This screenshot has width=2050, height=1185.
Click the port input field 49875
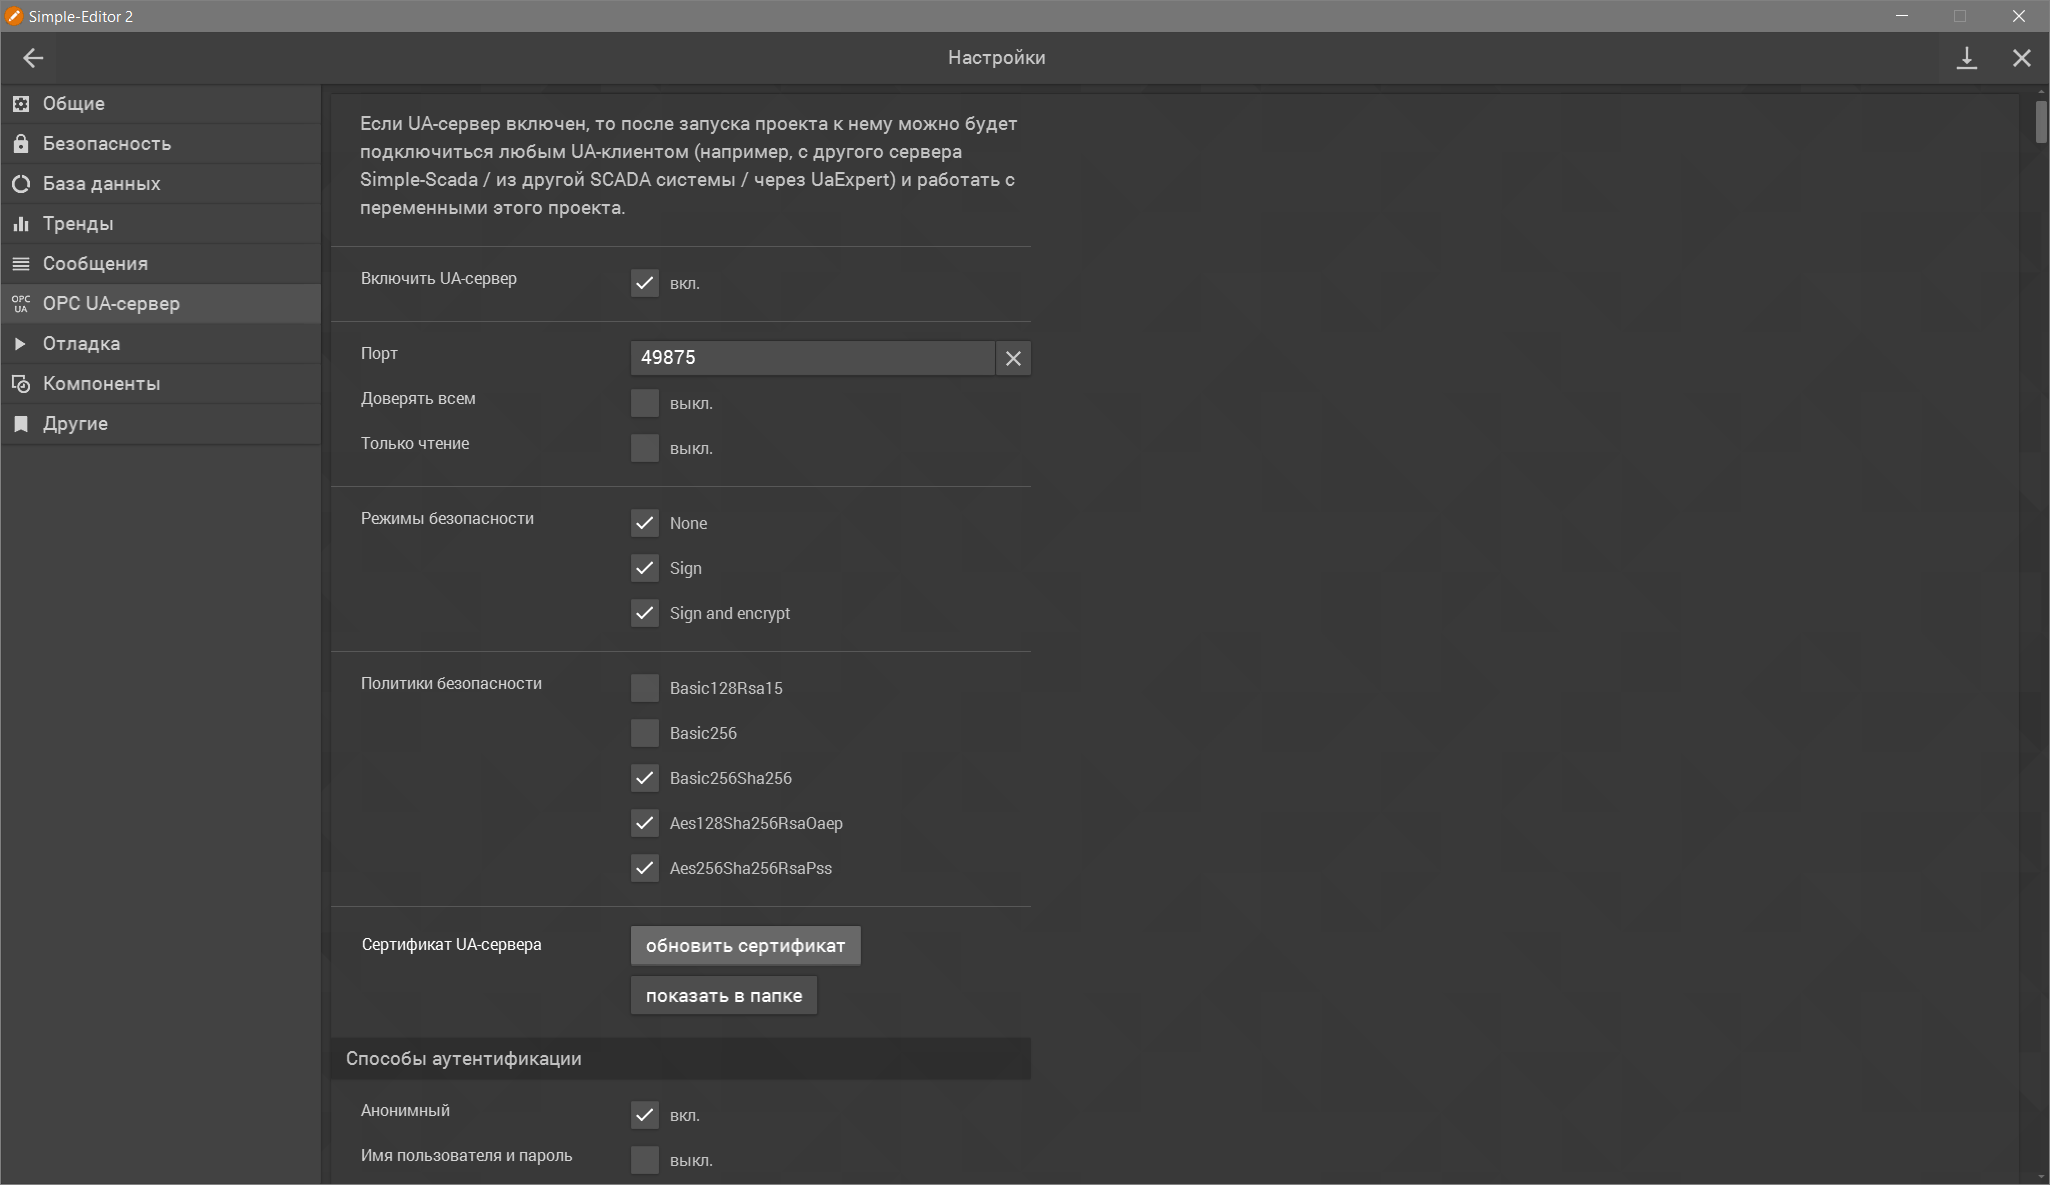click(x=812, y=358)
